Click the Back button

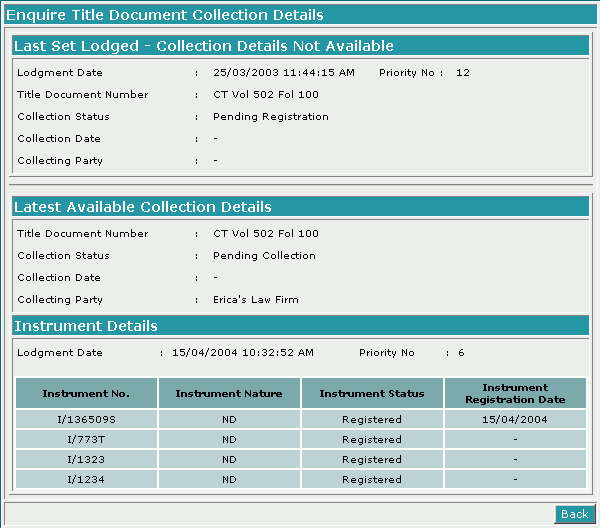[x=574, y=513]
